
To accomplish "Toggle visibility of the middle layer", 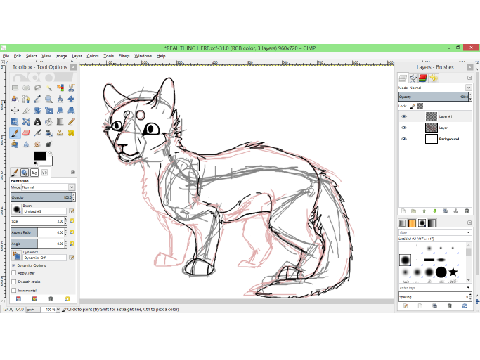I will (404, 127).
